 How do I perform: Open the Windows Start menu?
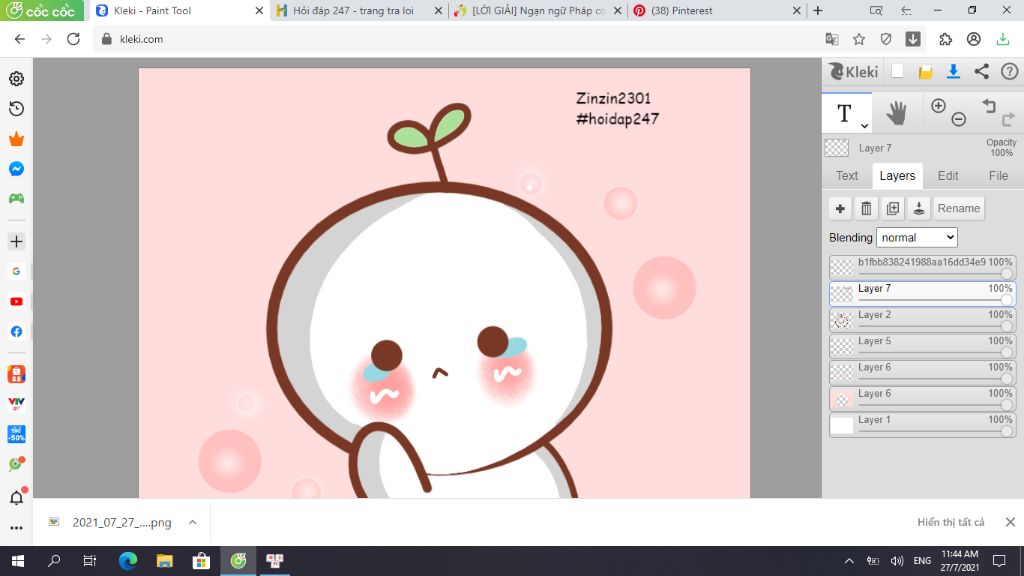[18, 561]
